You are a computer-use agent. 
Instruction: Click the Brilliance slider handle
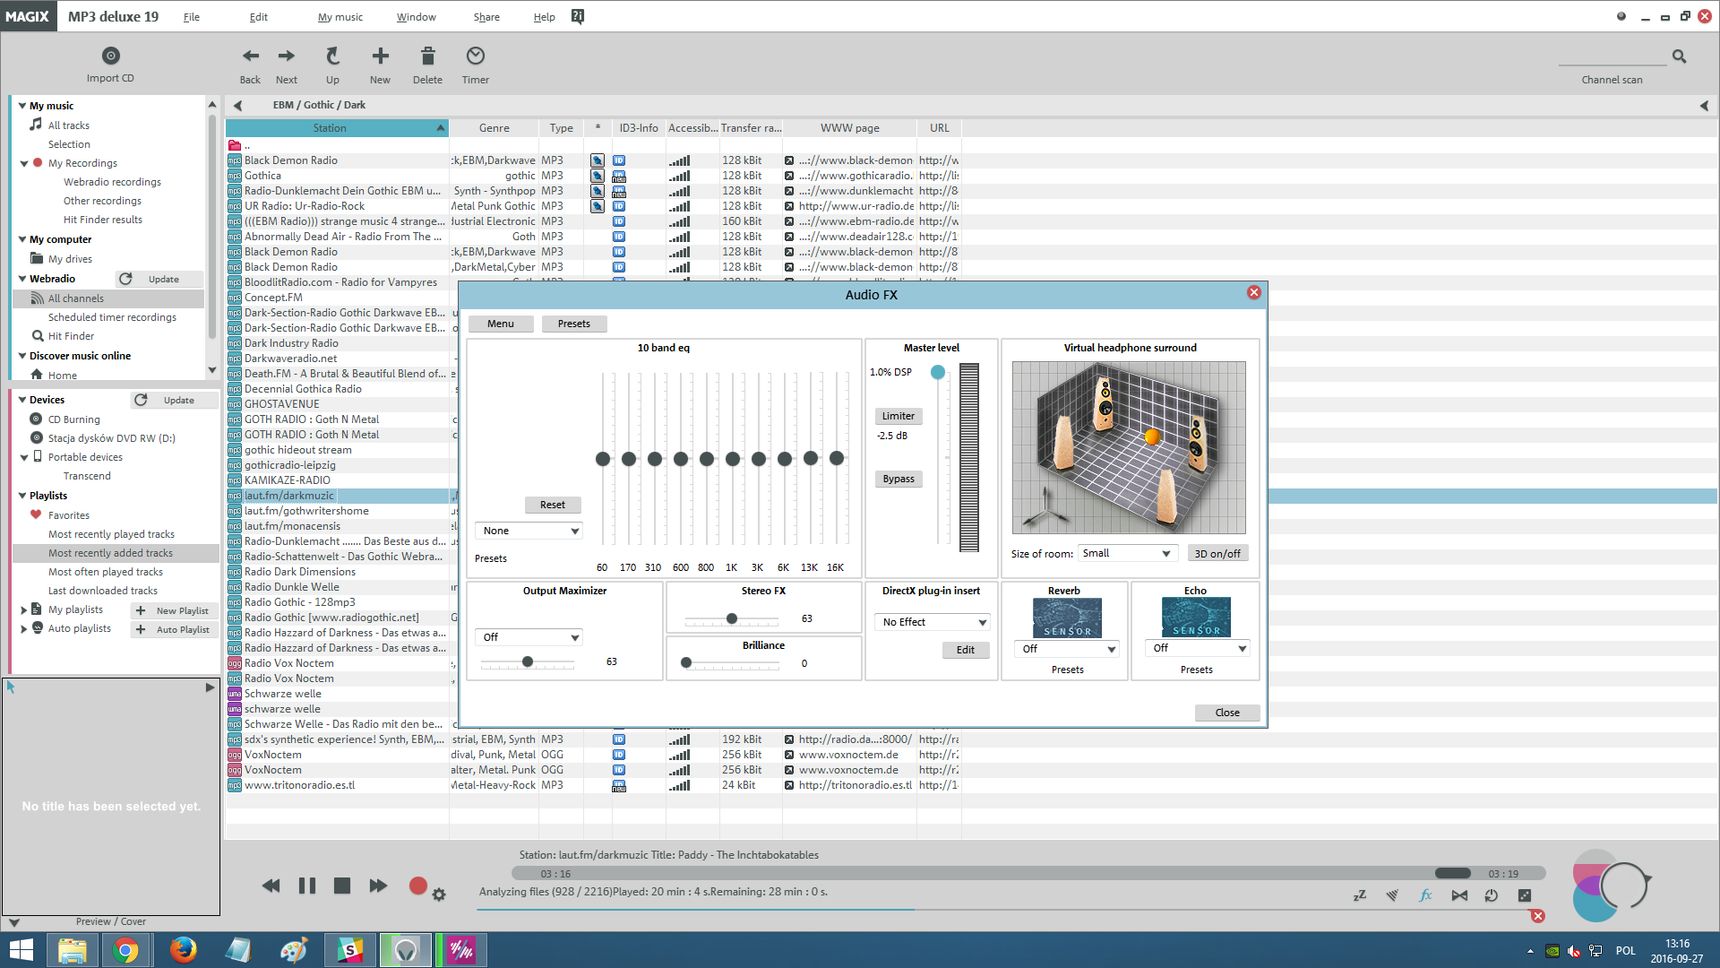(x=686, y=663)
